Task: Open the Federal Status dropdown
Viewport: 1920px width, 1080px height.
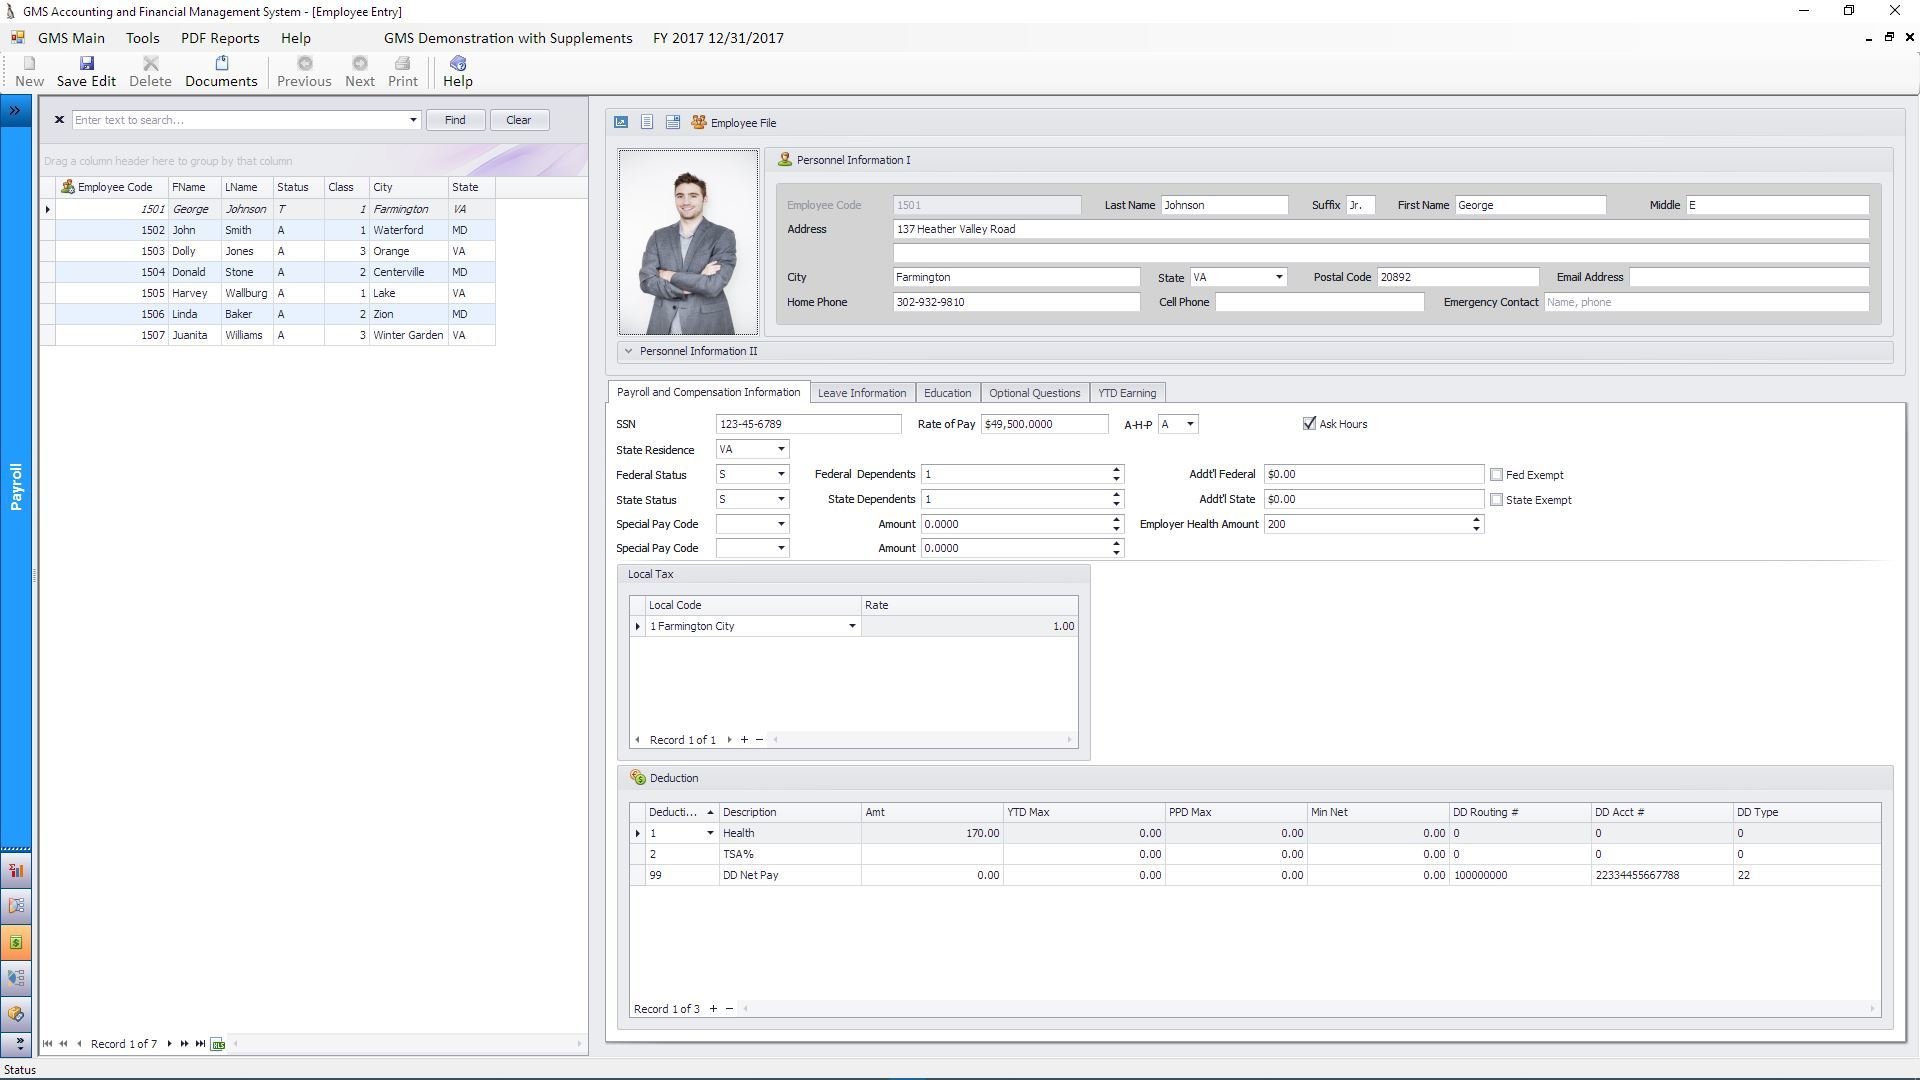Action: (x=781, y=475)
